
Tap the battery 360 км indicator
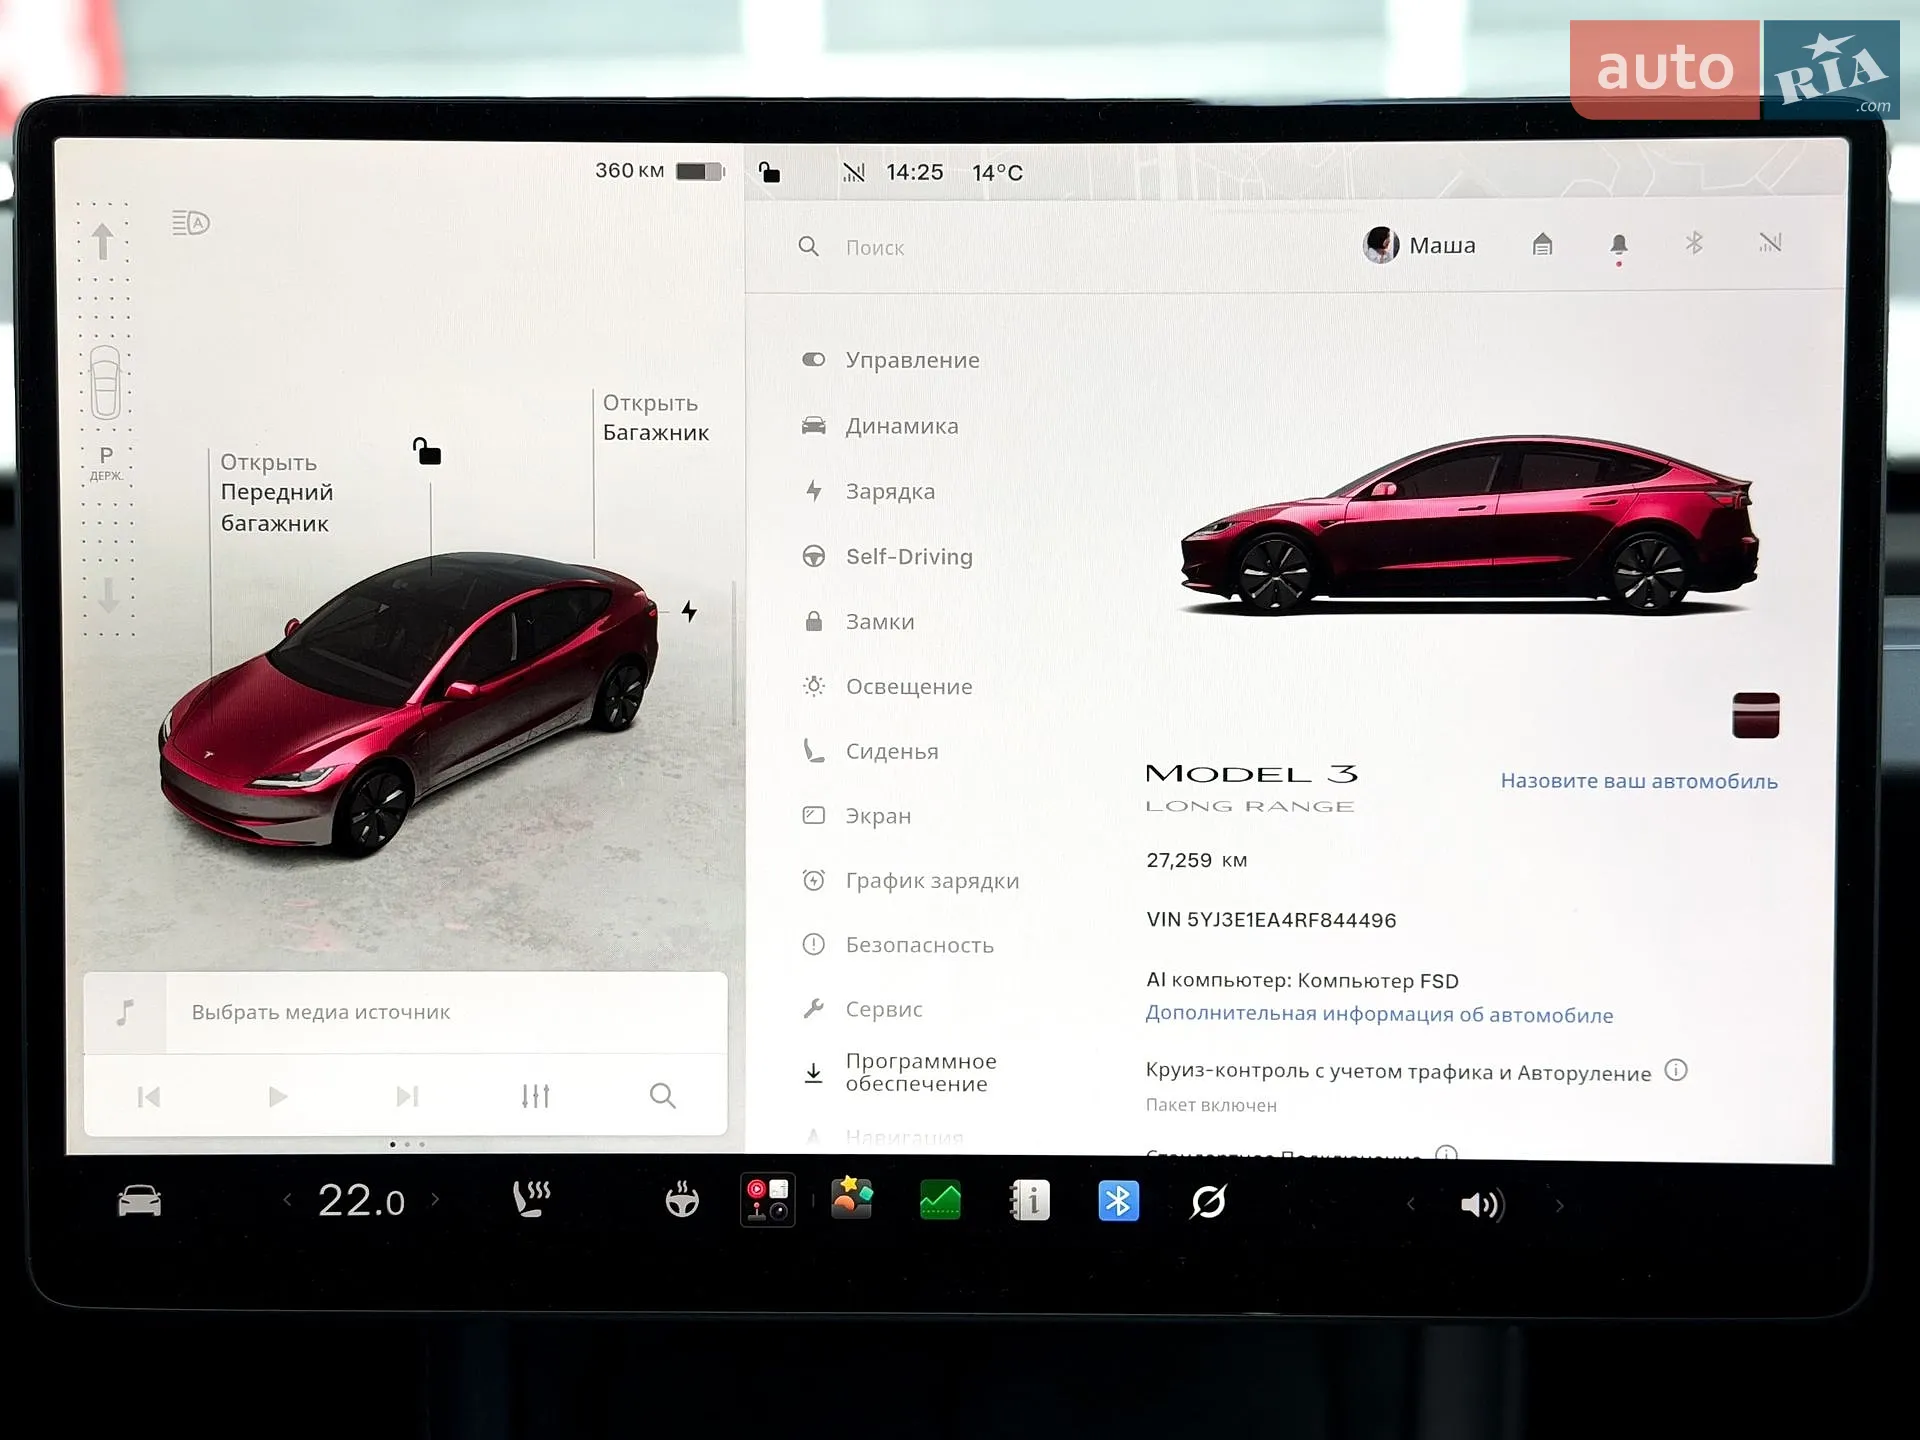tap(659, 171)
